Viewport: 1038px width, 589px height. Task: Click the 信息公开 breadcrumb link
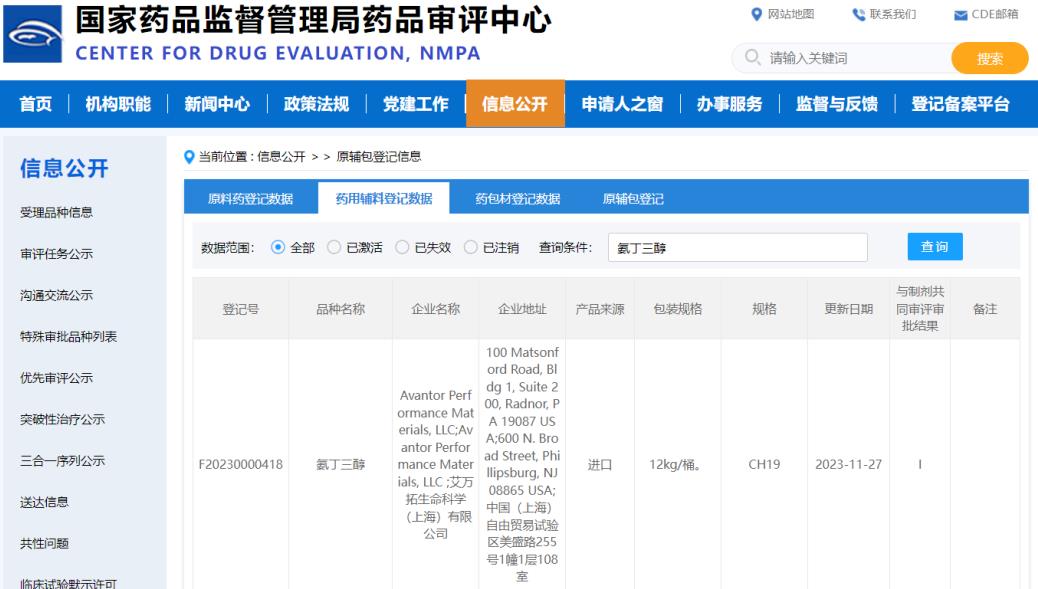pyautogui.click(x=281, y=157)
